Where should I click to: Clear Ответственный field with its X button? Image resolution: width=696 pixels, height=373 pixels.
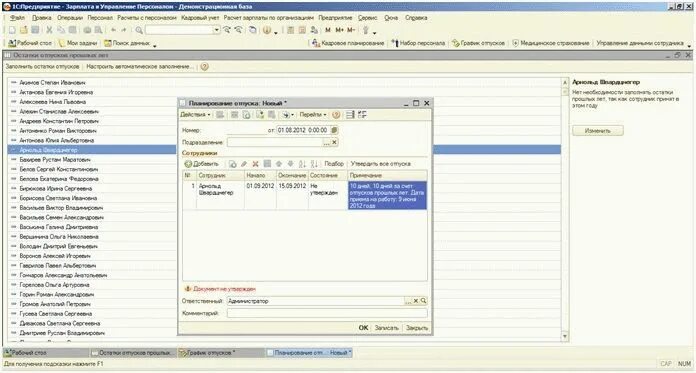coord(416,301)
